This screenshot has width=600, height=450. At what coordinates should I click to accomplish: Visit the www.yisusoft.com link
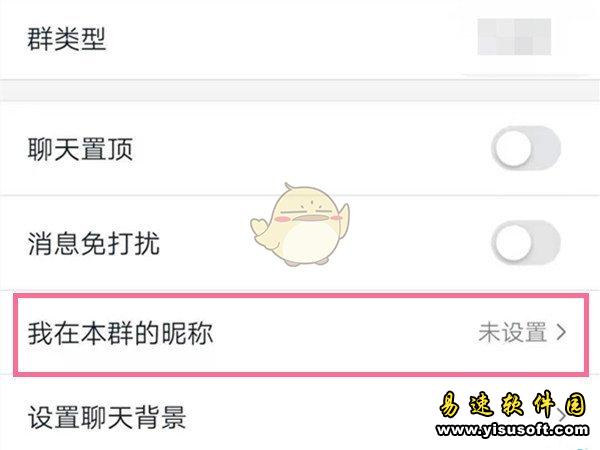(x=512, y=429)
